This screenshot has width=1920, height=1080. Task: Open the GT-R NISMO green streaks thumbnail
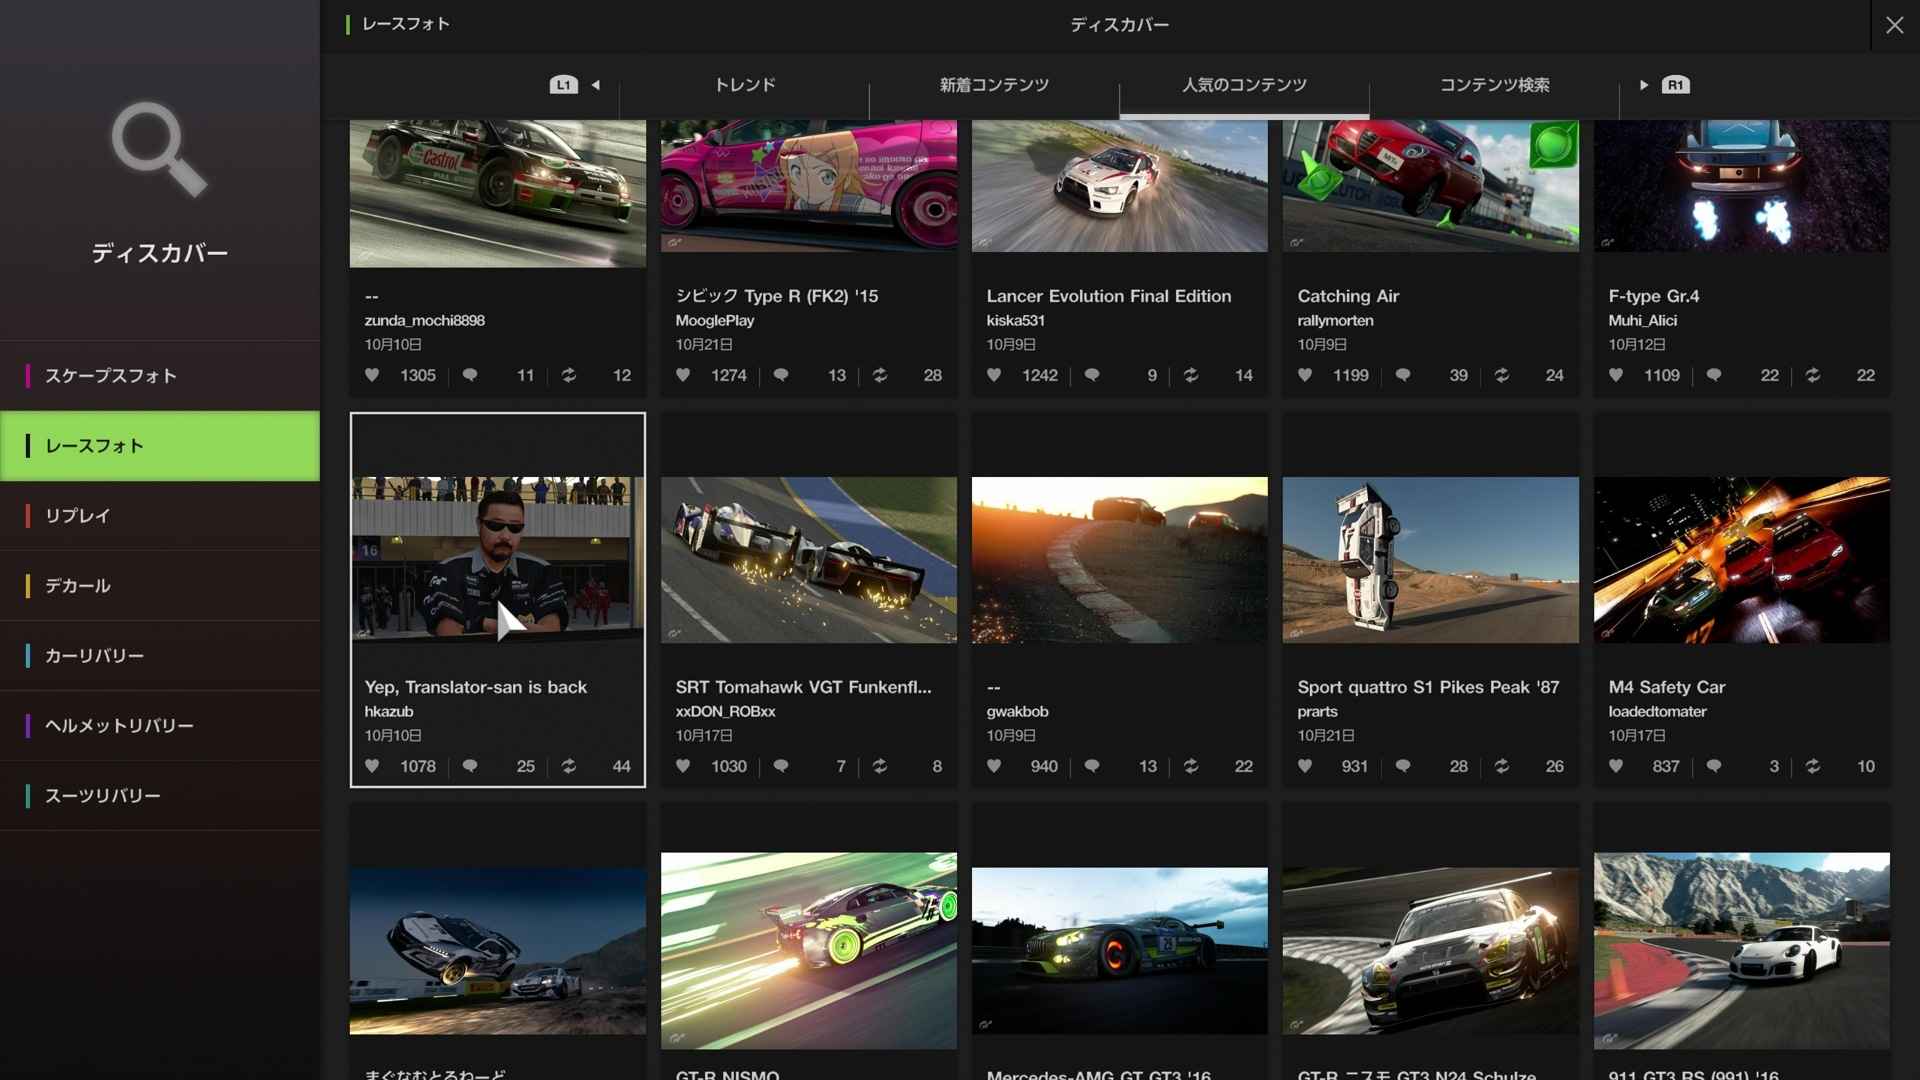point(808,950)
